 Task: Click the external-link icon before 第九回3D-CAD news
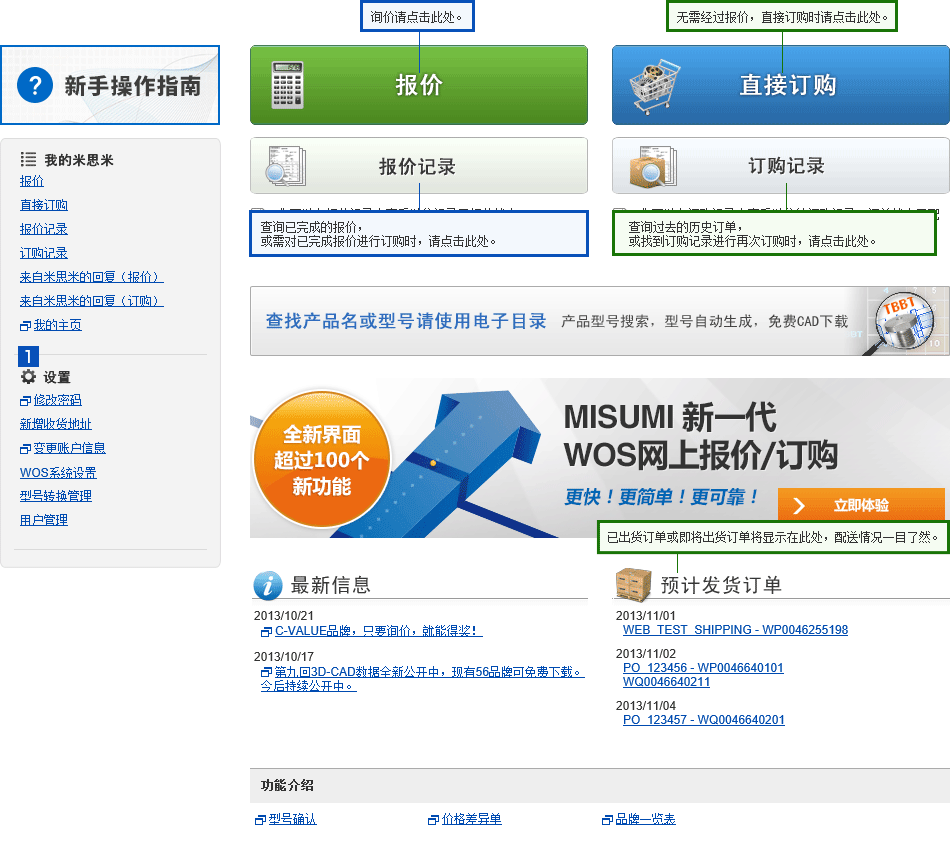(x=266, y=672)
